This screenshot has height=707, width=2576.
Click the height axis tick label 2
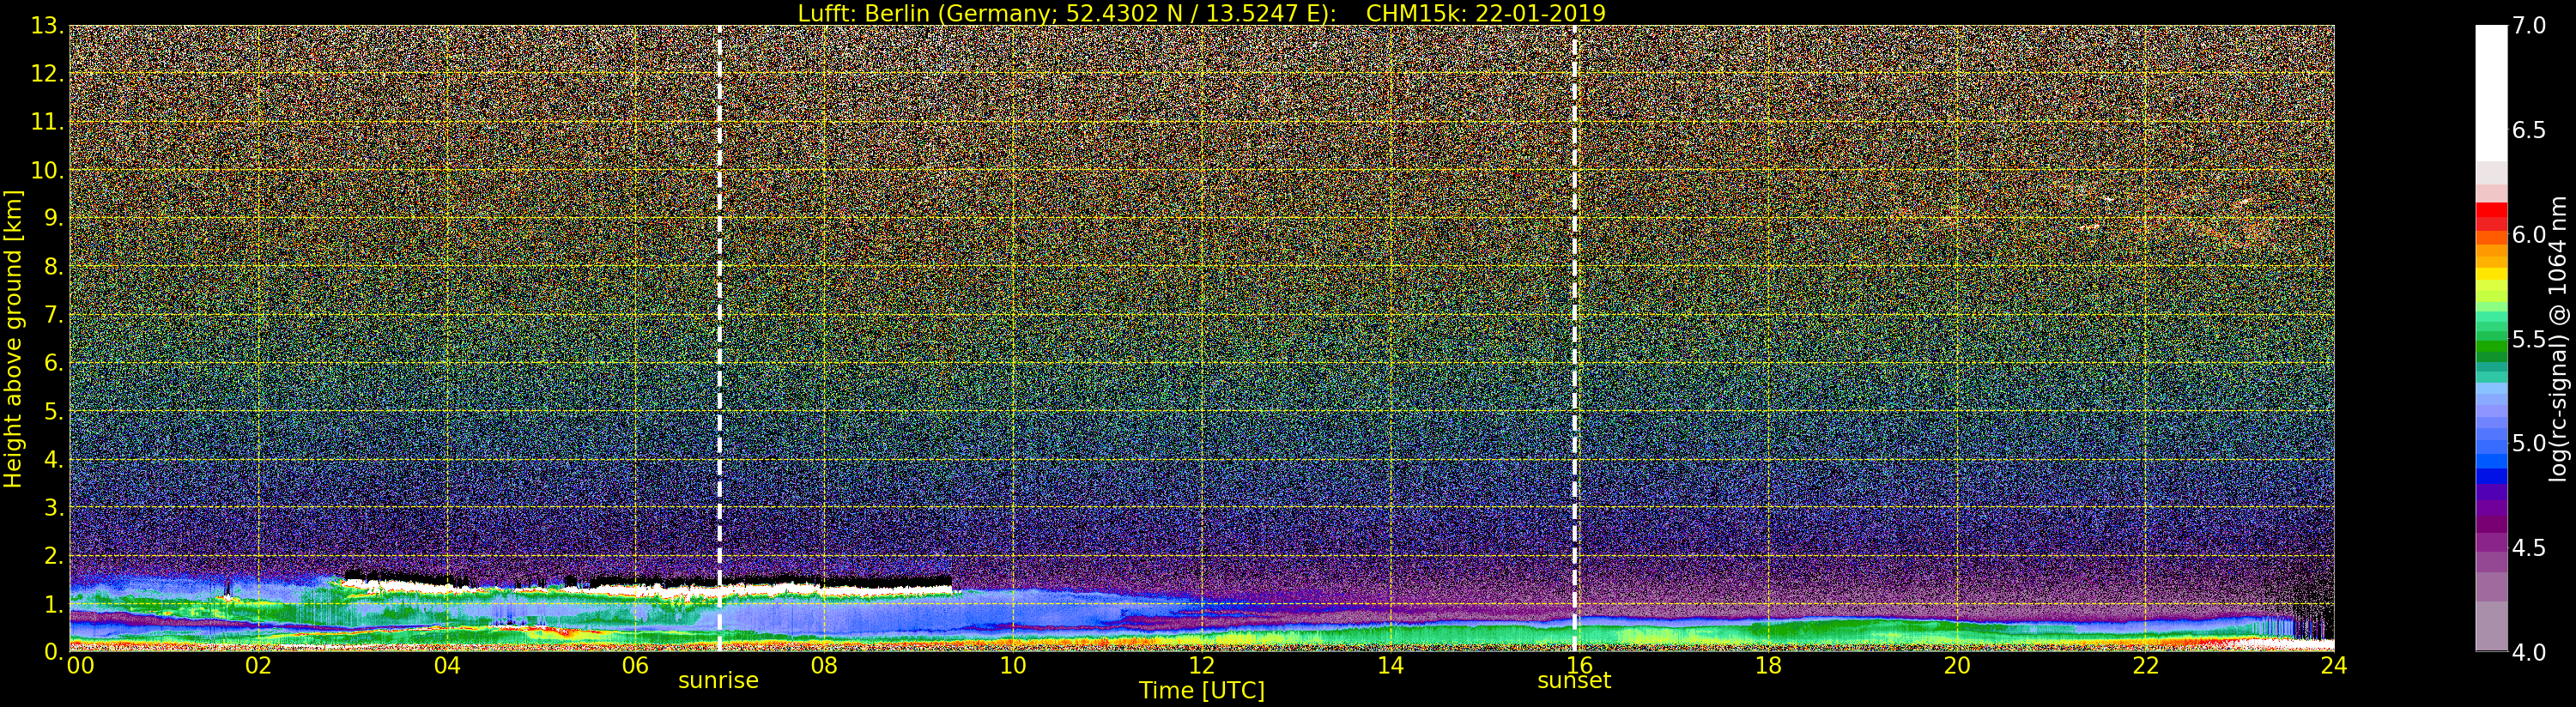(52, 555)
